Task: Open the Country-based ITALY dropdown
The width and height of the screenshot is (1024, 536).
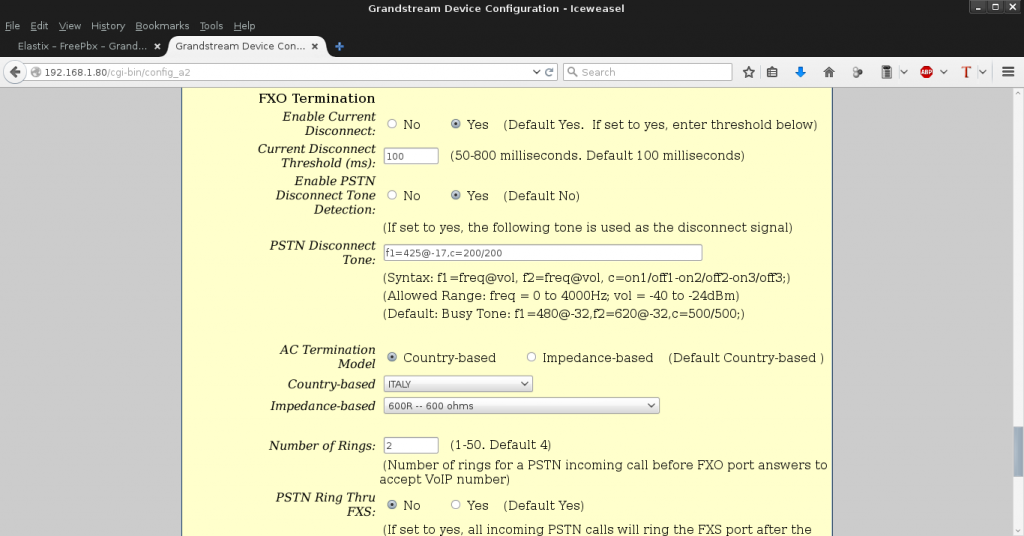Action: click(458, 384)
